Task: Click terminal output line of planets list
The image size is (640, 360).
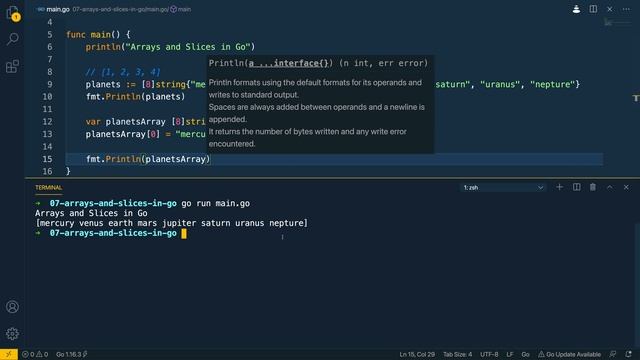Action: [171, 223]
